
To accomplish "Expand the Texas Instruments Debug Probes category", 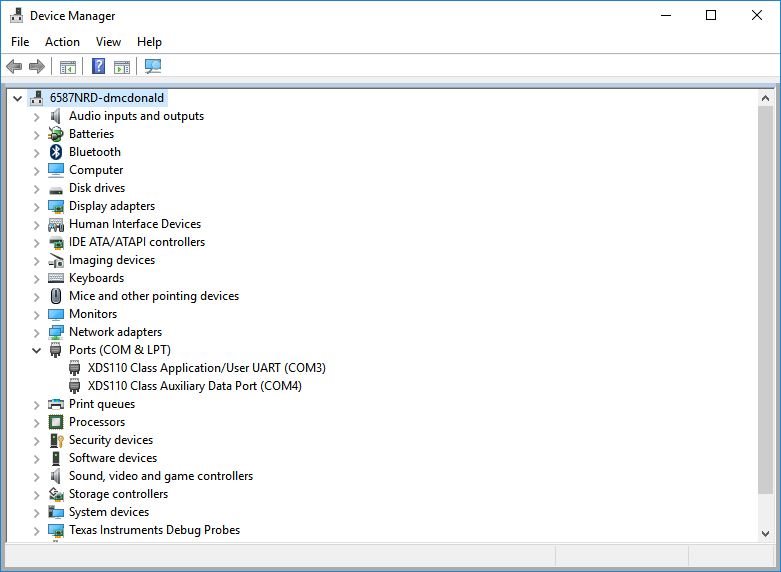I will tap(36, 531).
